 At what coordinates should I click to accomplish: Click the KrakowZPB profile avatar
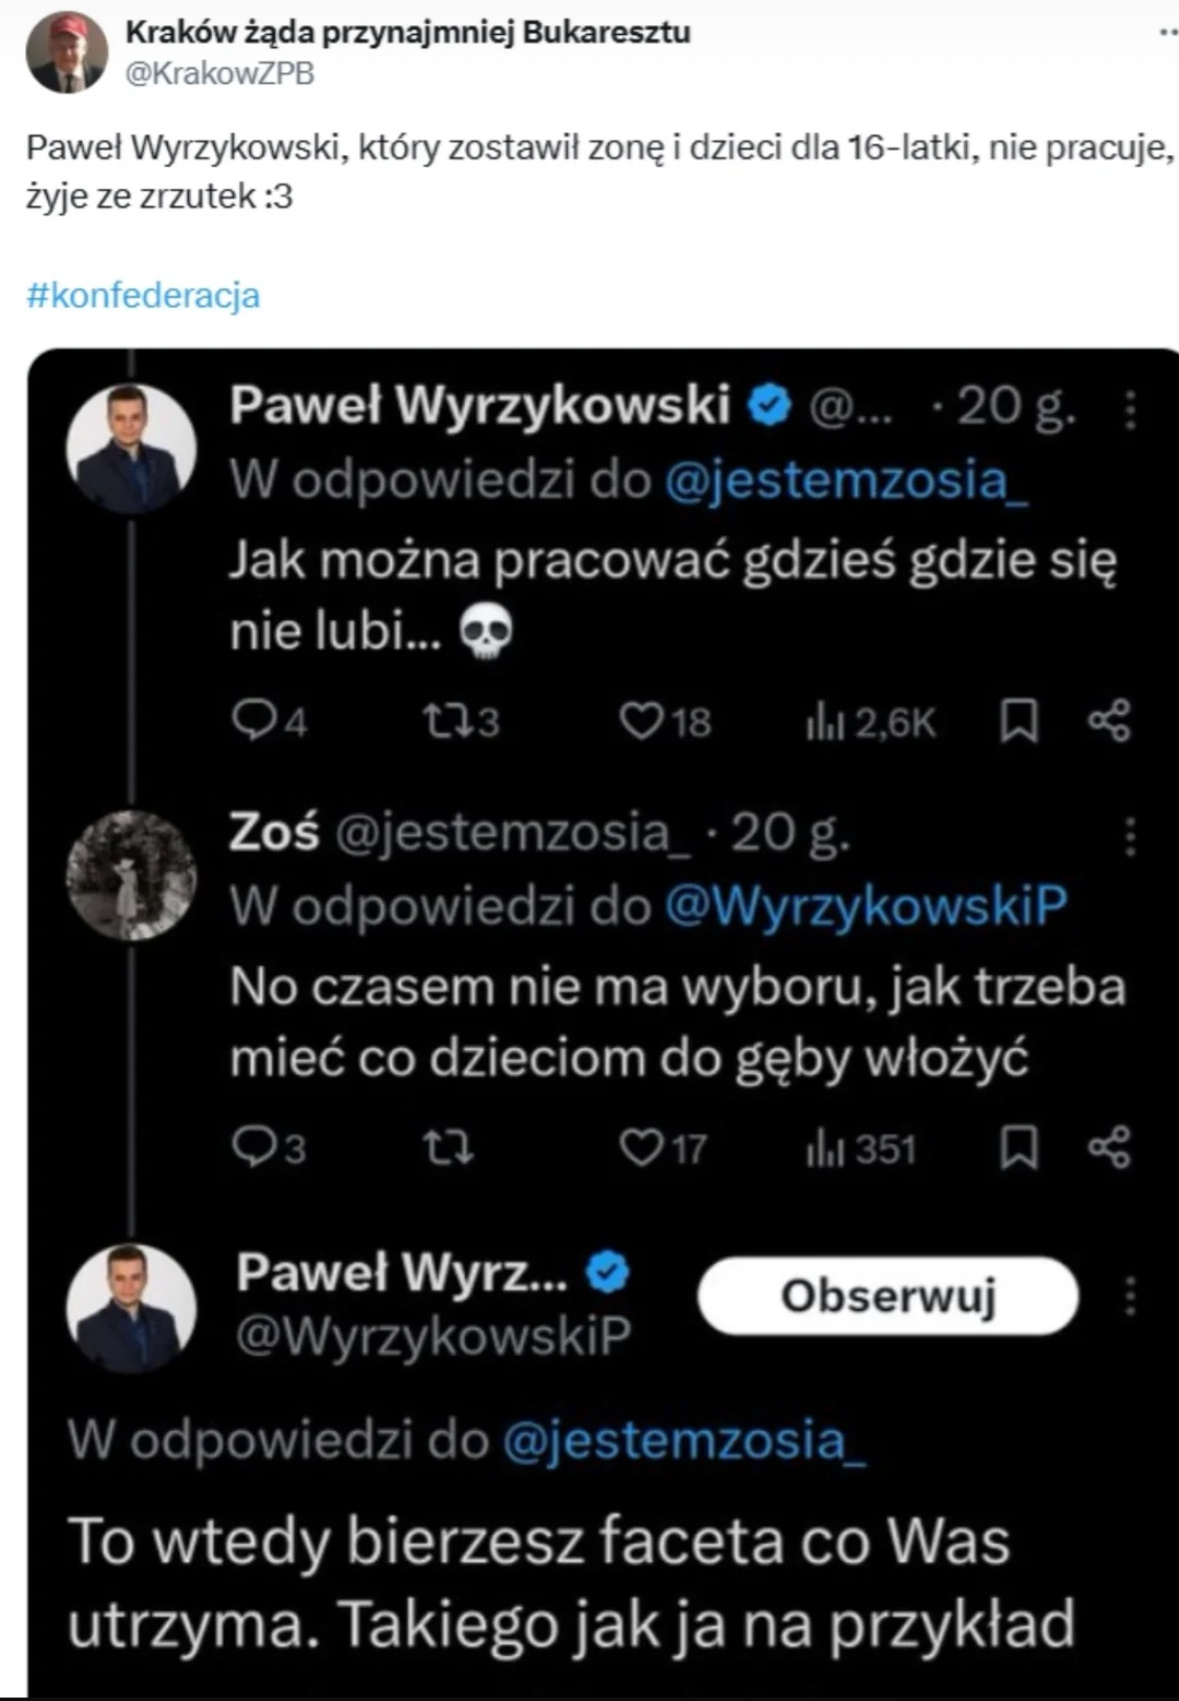point(66,53)
